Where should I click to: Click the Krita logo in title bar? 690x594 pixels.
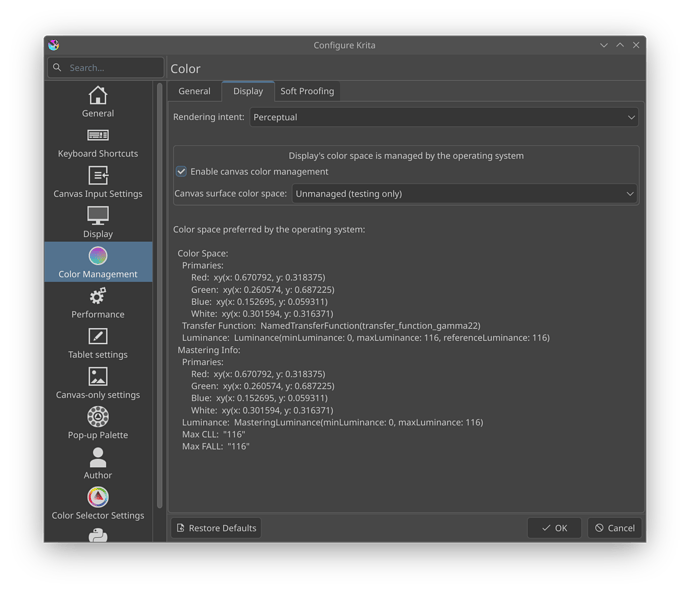coord(54,45)
